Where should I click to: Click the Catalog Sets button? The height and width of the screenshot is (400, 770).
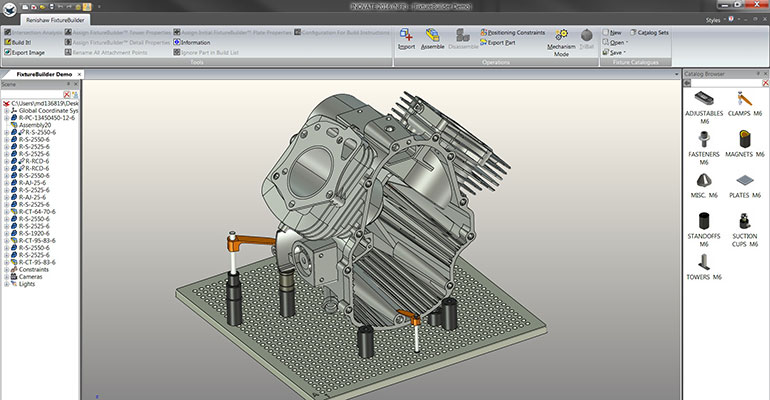649,32
